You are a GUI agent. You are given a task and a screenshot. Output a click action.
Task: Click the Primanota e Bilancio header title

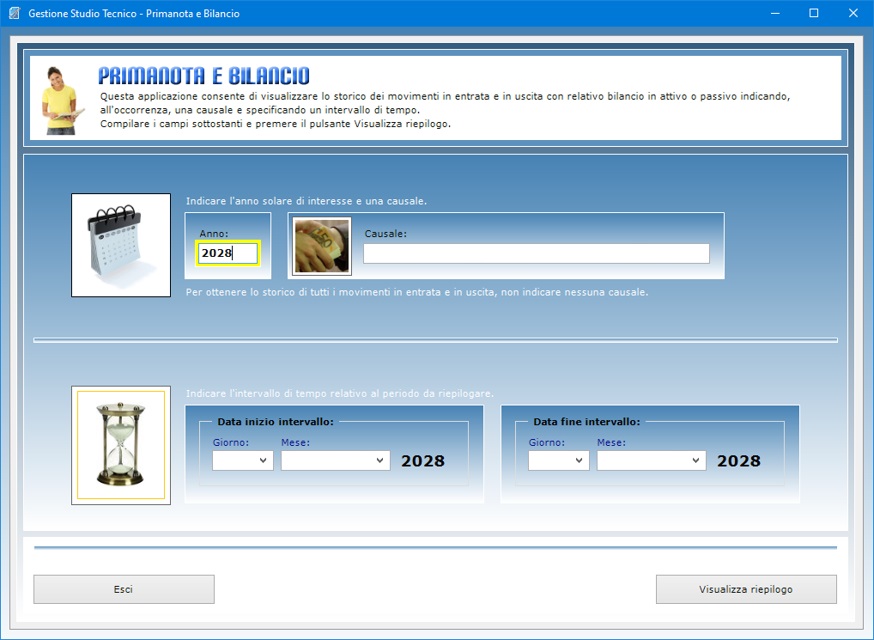[x=204, y=76]
